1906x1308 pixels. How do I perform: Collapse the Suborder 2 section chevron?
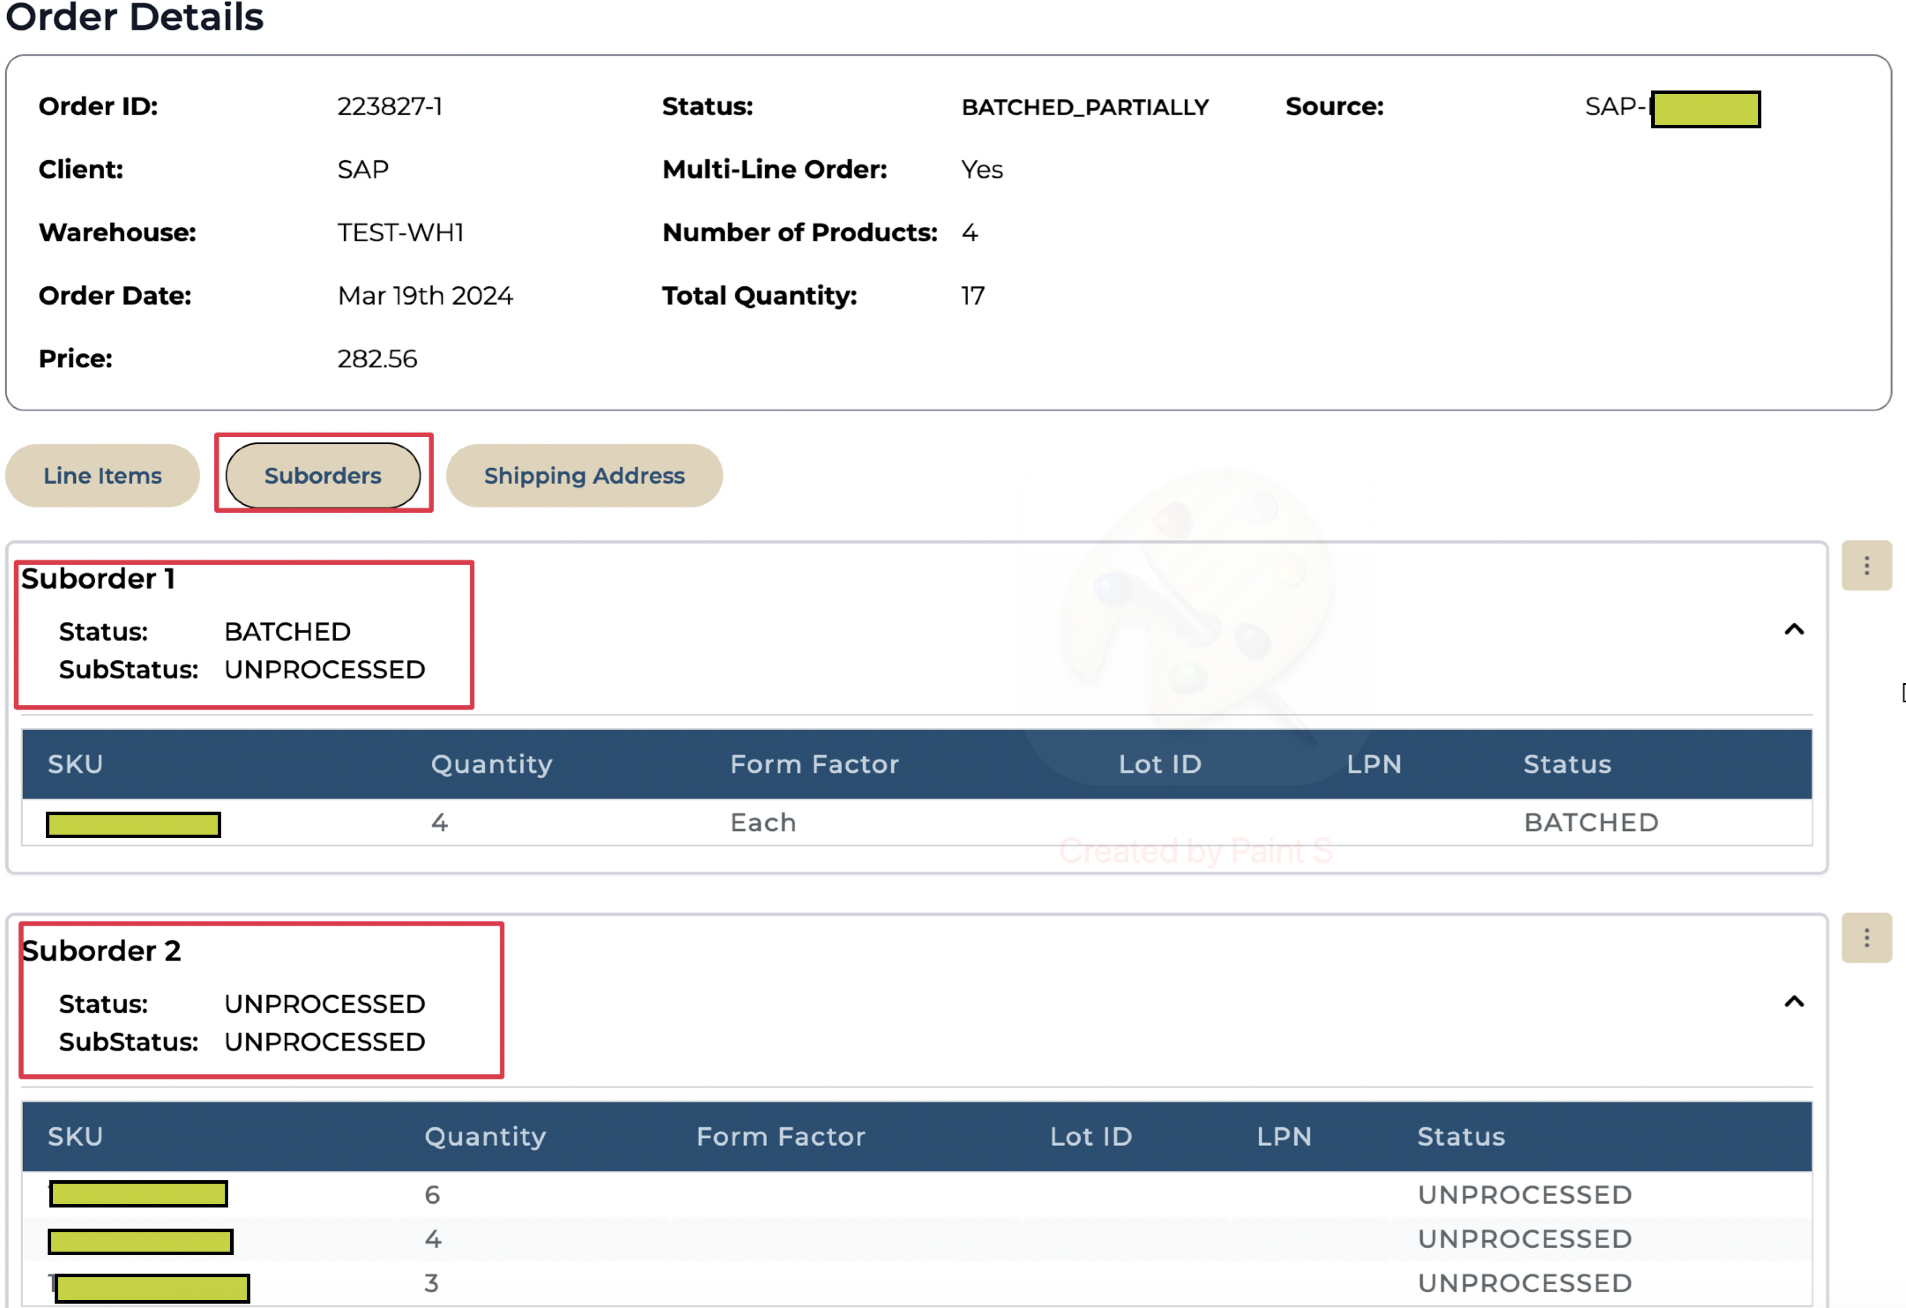(1794, 1002)
